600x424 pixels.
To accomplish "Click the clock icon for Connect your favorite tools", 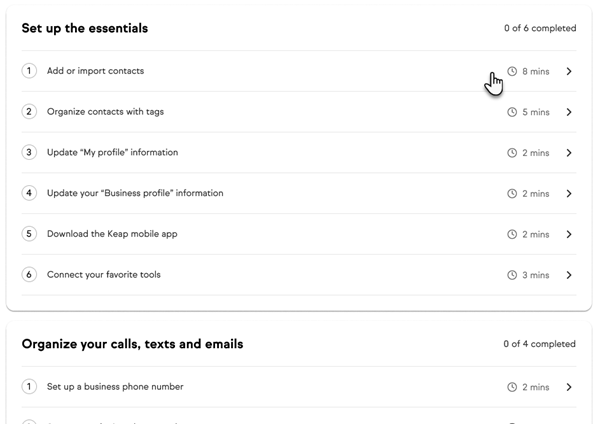I will point(512,275).
